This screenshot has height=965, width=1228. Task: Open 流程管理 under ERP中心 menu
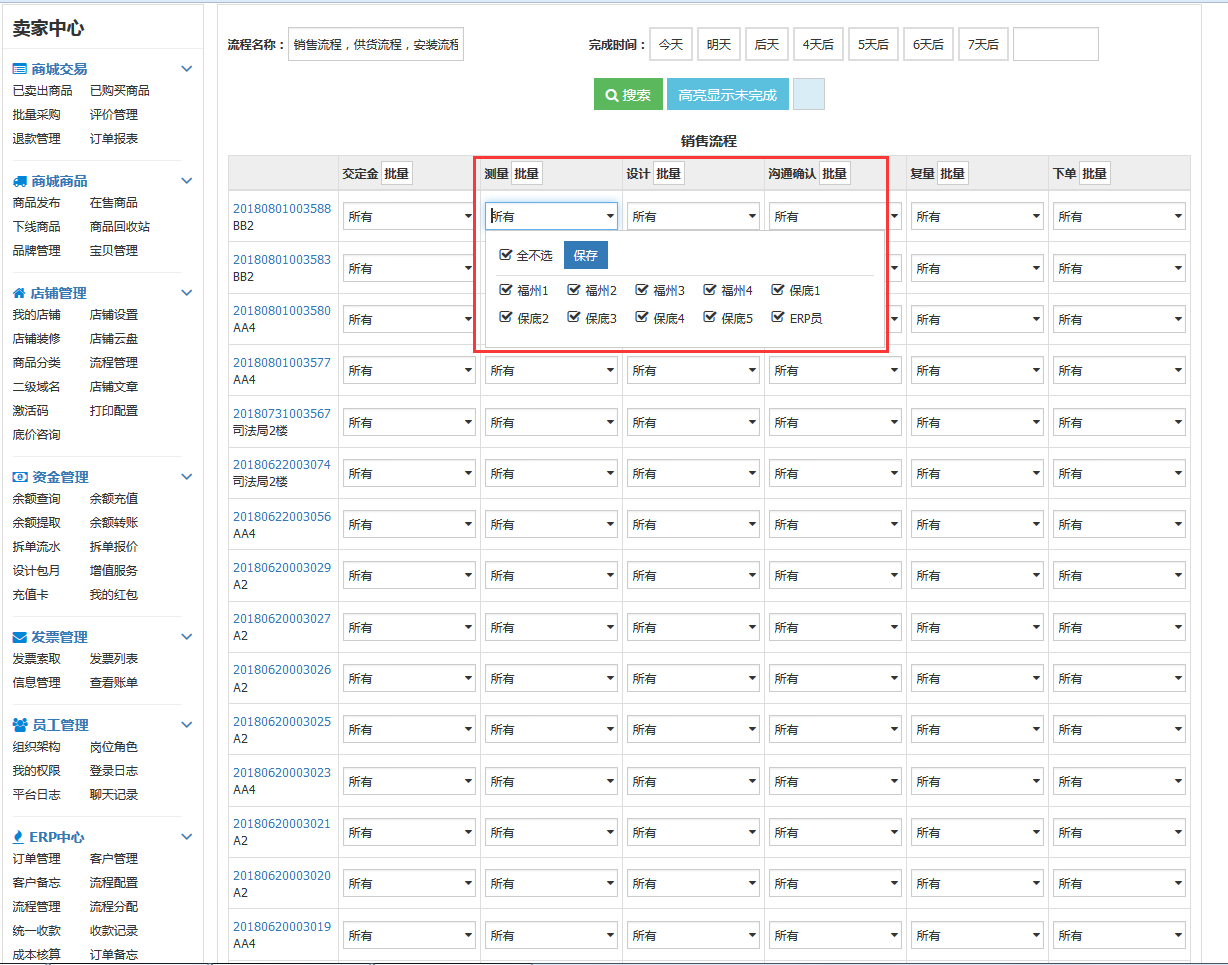tap(36, 907)
